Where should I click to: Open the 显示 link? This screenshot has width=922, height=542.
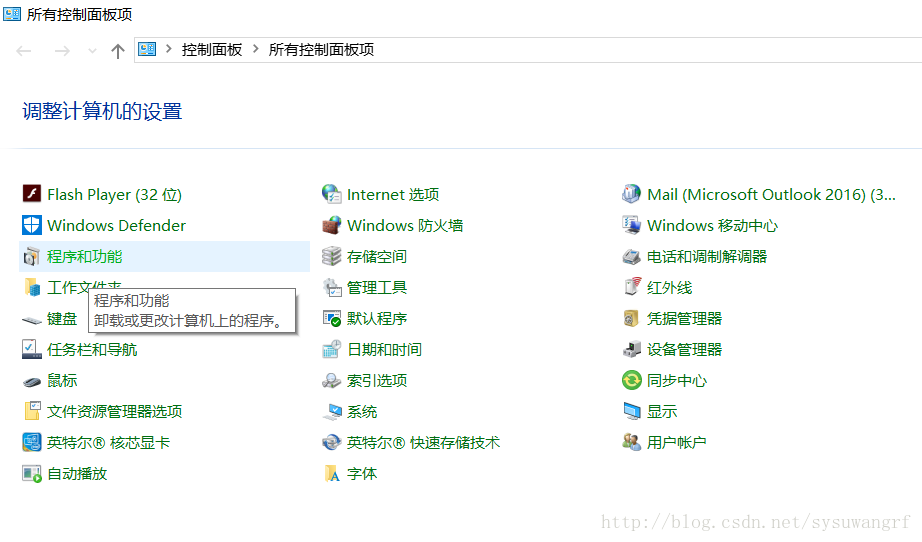pos(662,411)
